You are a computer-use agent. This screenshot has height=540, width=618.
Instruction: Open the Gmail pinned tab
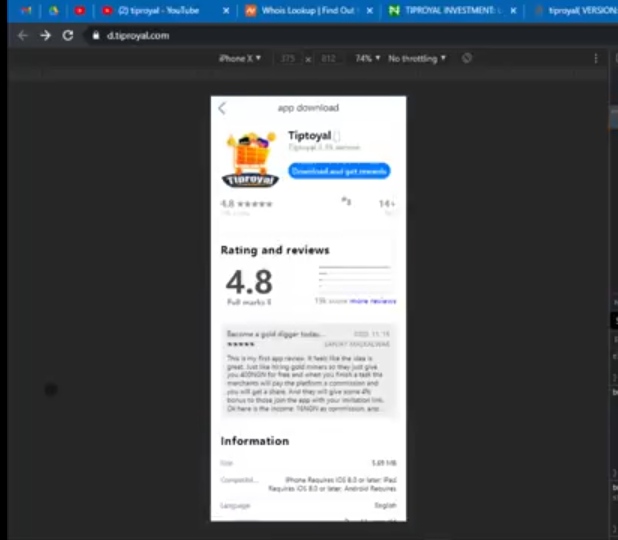[x=26, y=11]
